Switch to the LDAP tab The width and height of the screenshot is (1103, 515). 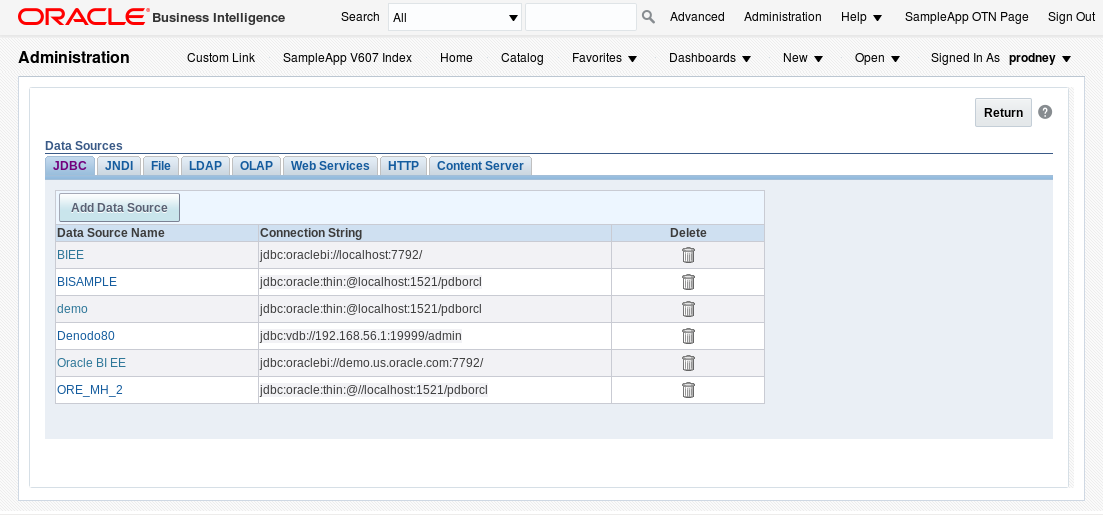(x=205, y=166)
